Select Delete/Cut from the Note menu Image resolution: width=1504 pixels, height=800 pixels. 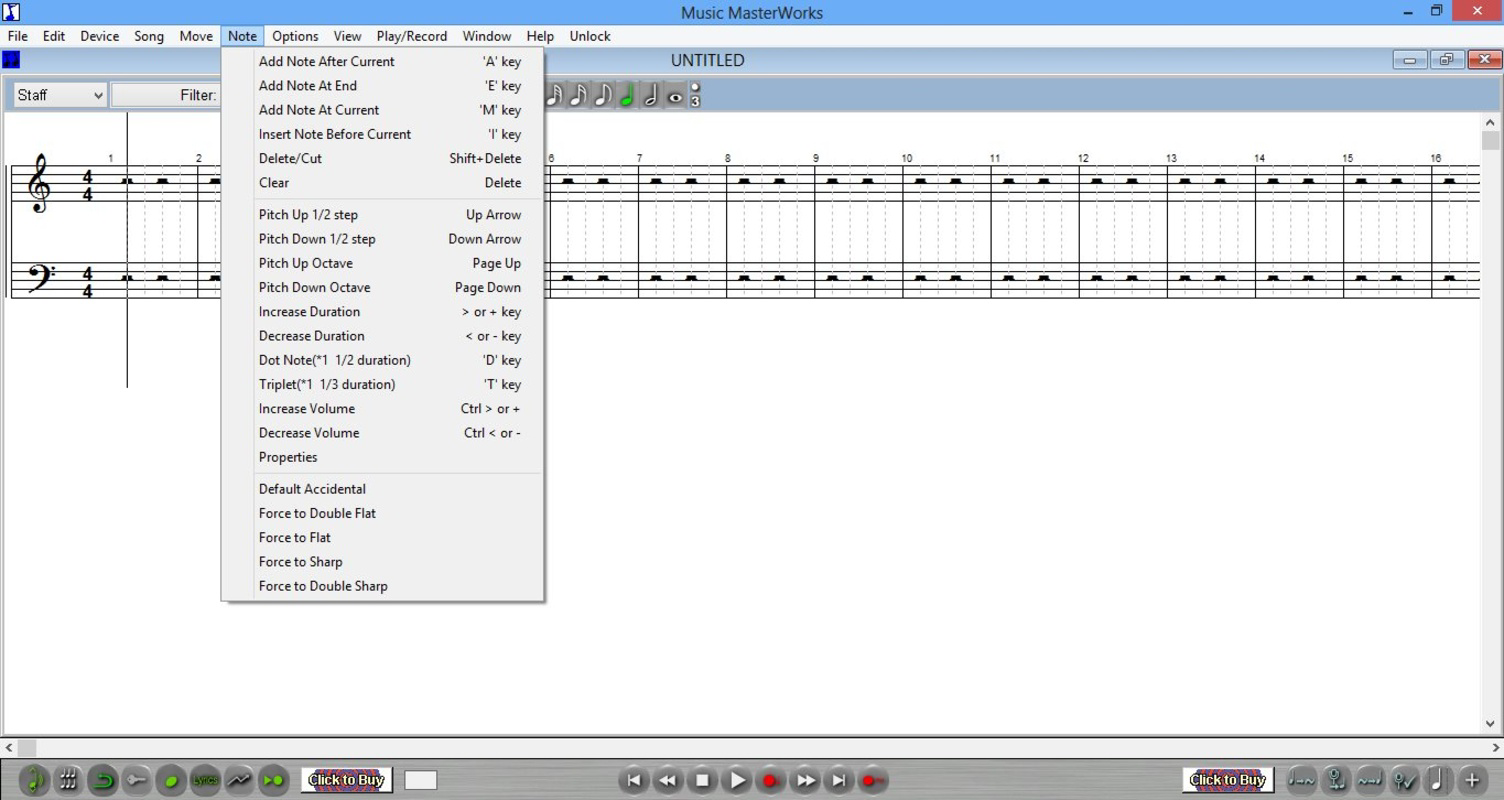pyautogui.click(x=382, y=158)
